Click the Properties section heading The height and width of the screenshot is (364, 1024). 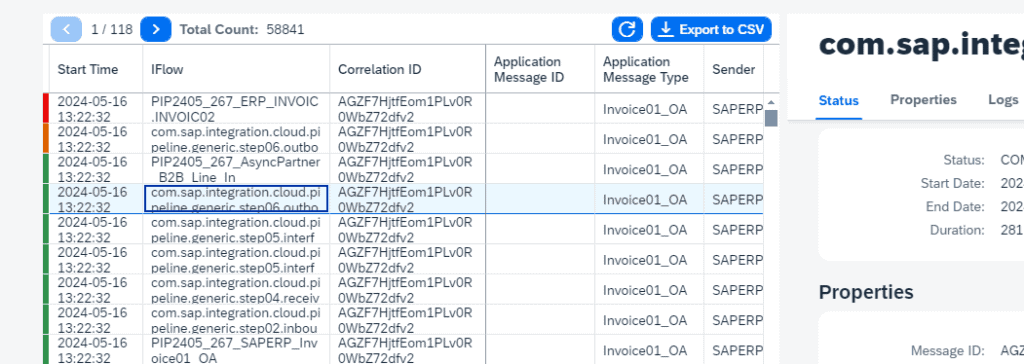[866, 291]
